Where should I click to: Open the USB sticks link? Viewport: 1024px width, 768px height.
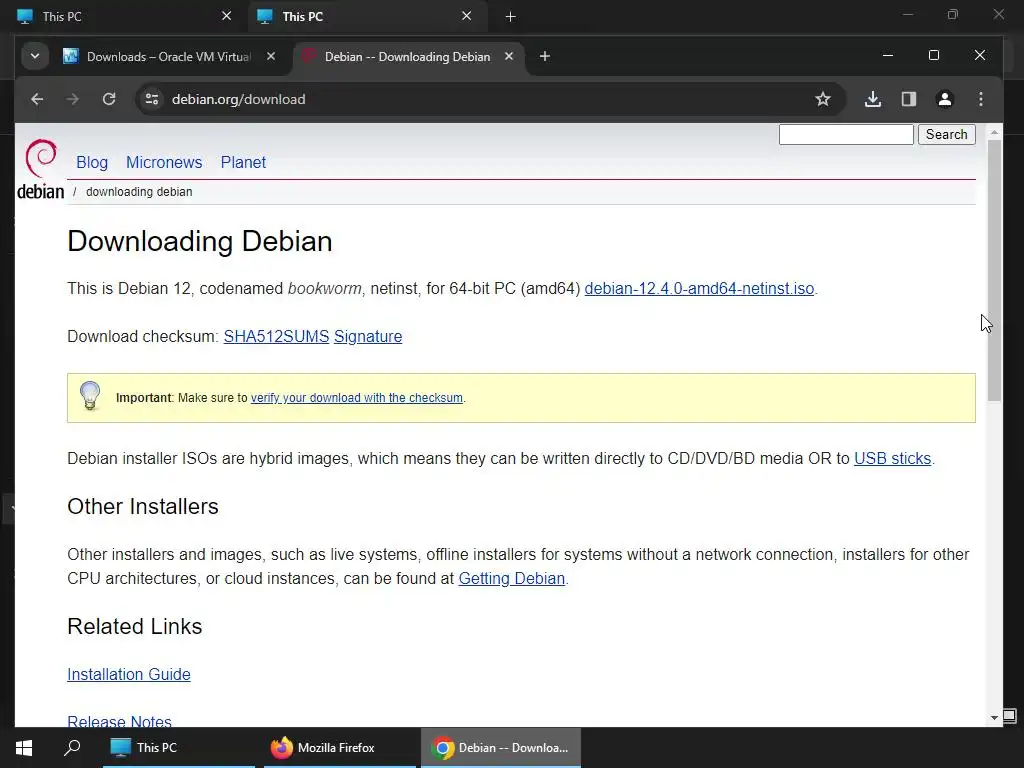tap(892, 458)
